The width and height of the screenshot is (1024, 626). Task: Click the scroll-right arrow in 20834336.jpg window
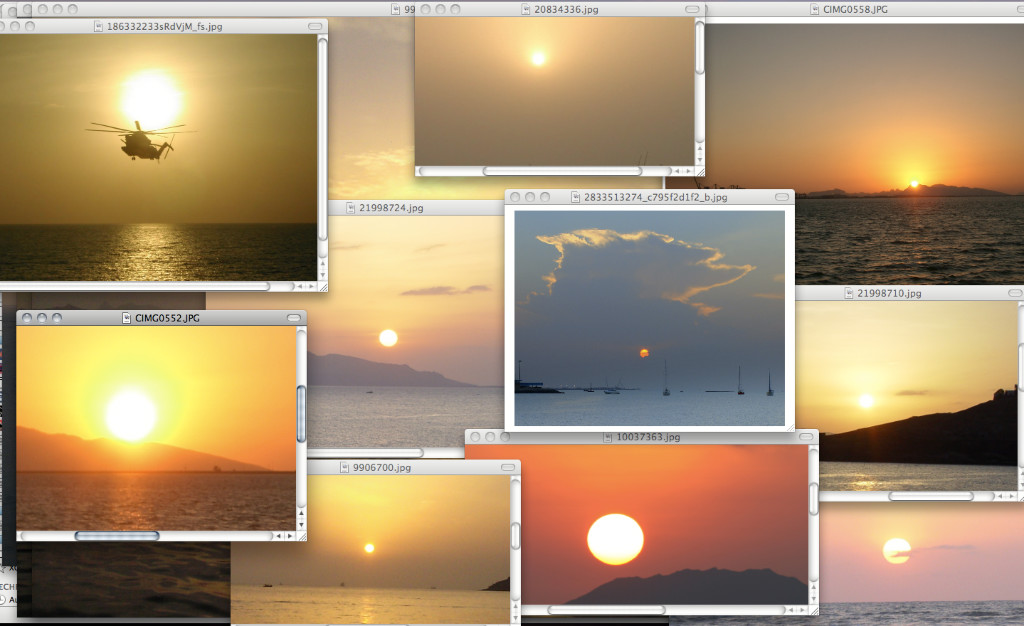(690, 171)
